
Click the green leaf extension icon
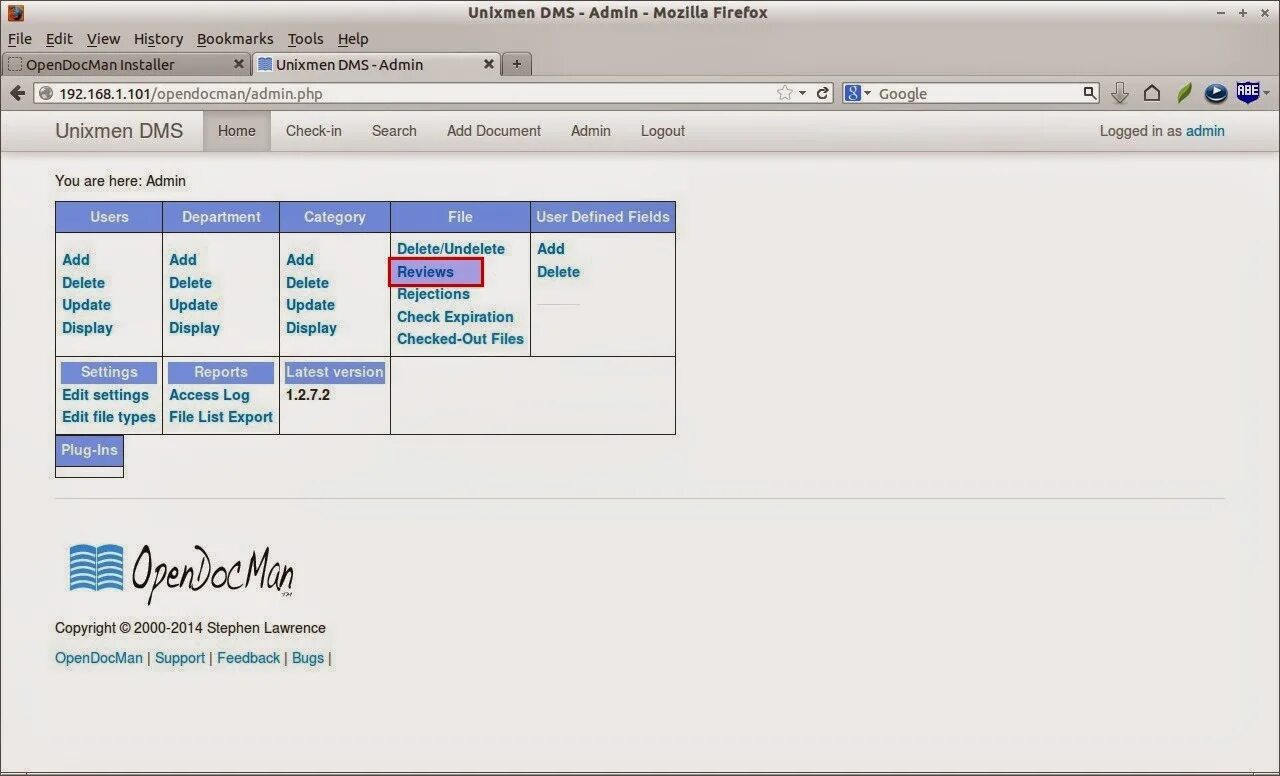(1184, 93)
